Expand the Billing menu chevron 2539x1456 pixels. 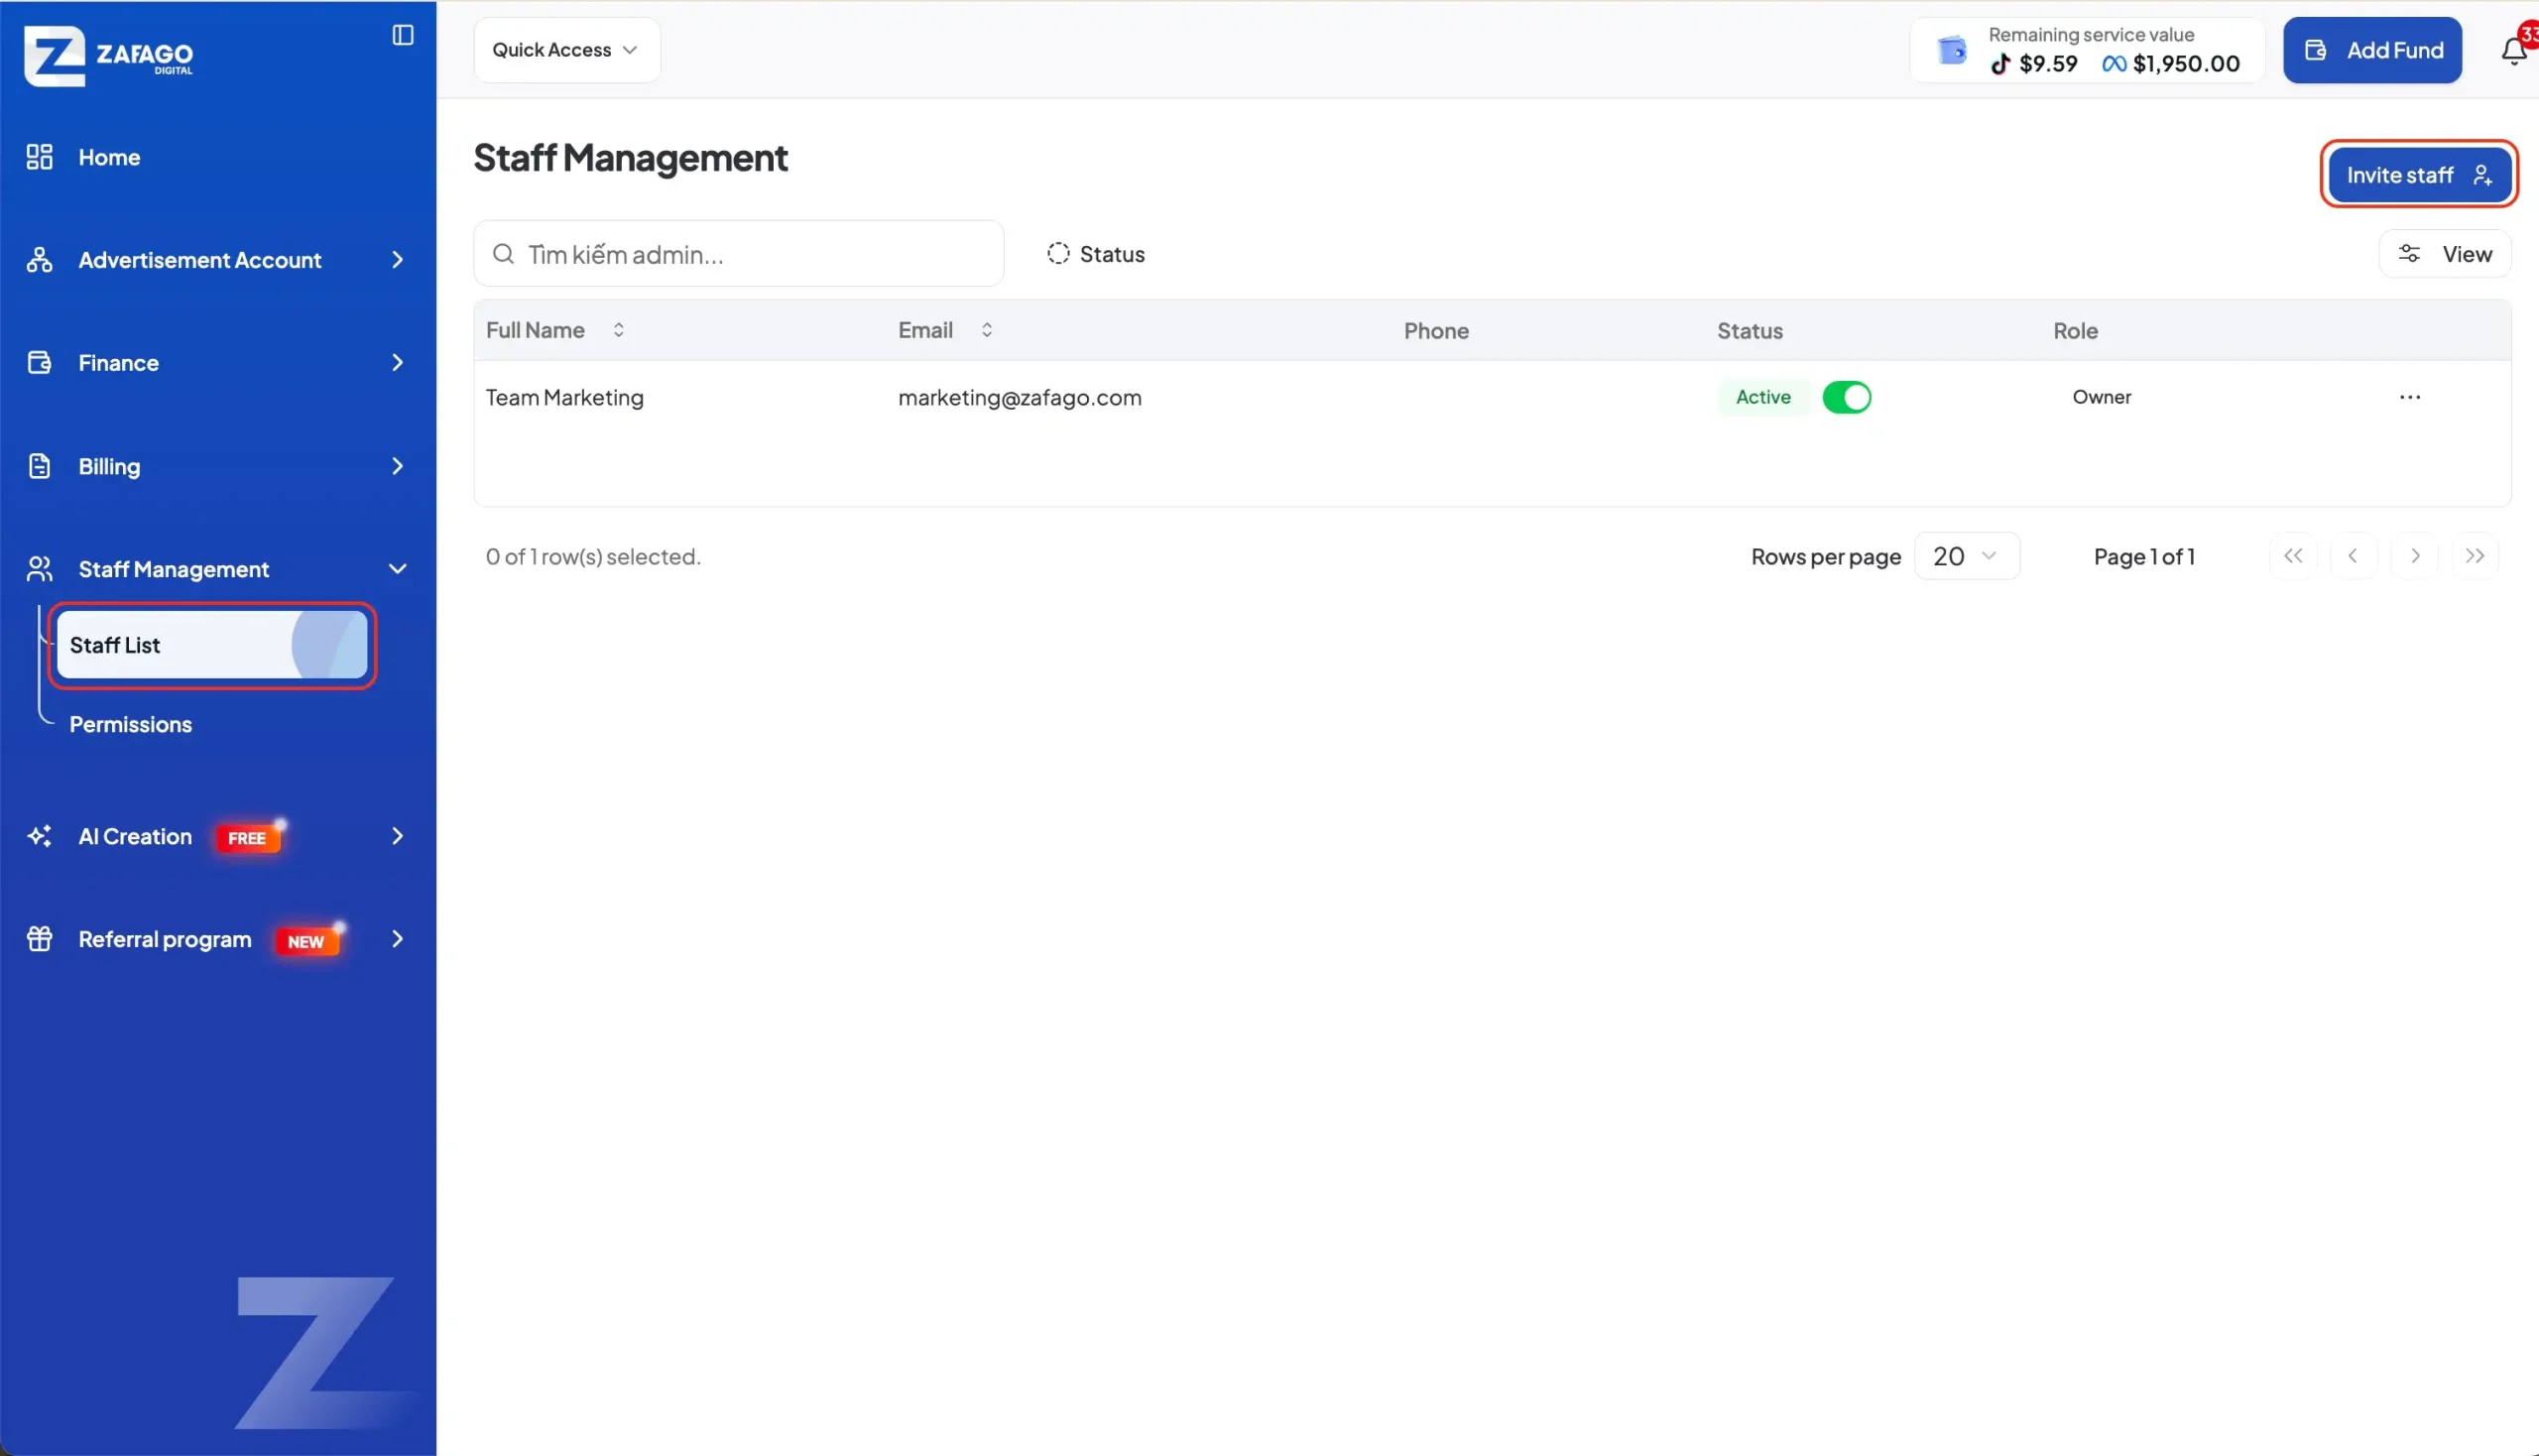coord(397,466)
